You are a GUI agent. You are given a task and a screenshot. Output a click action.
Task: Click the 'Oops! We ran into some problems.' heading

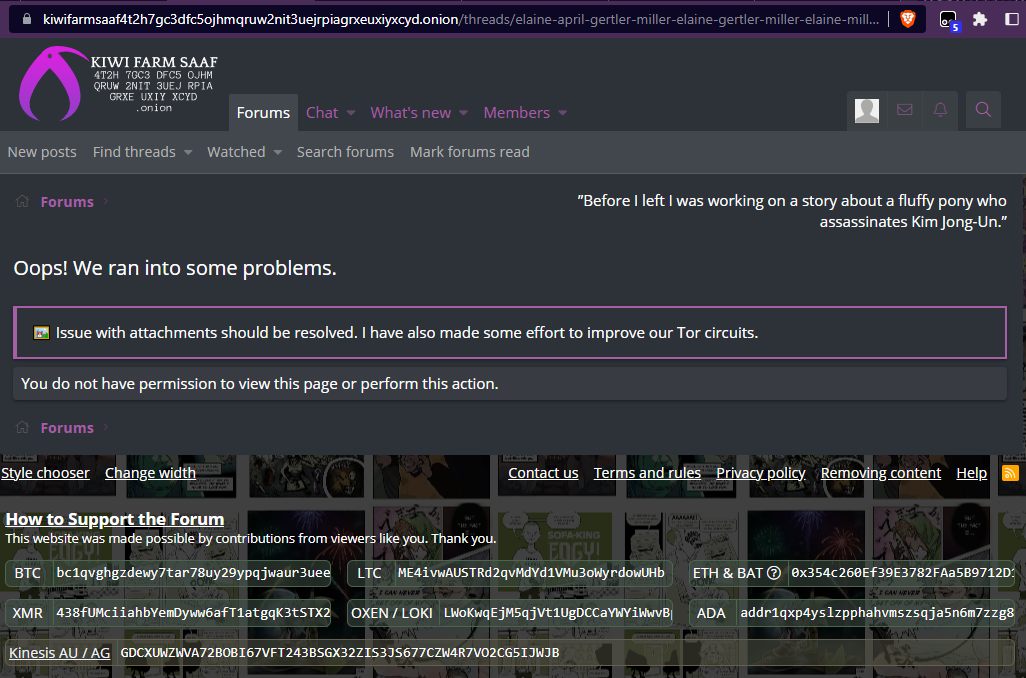[x=175, y=268]
